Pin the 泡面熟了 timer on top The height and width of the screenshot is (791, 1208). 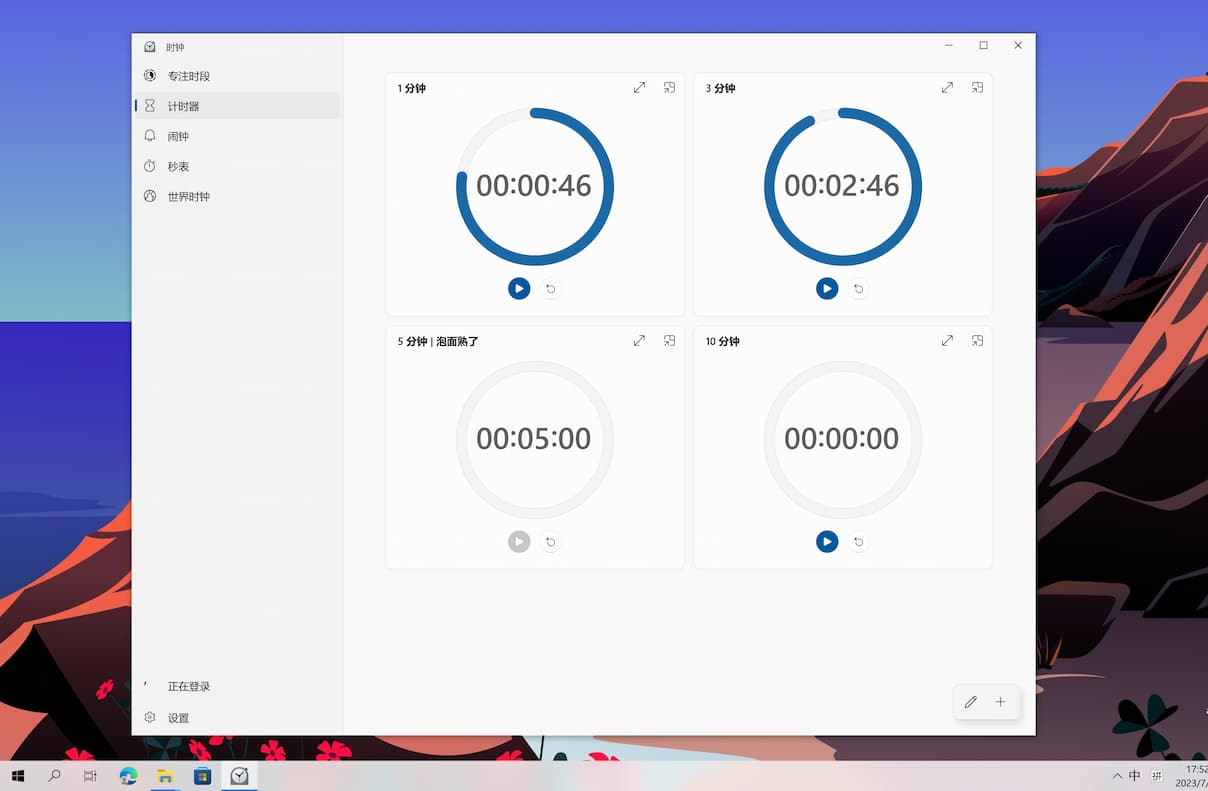(669, 341)
